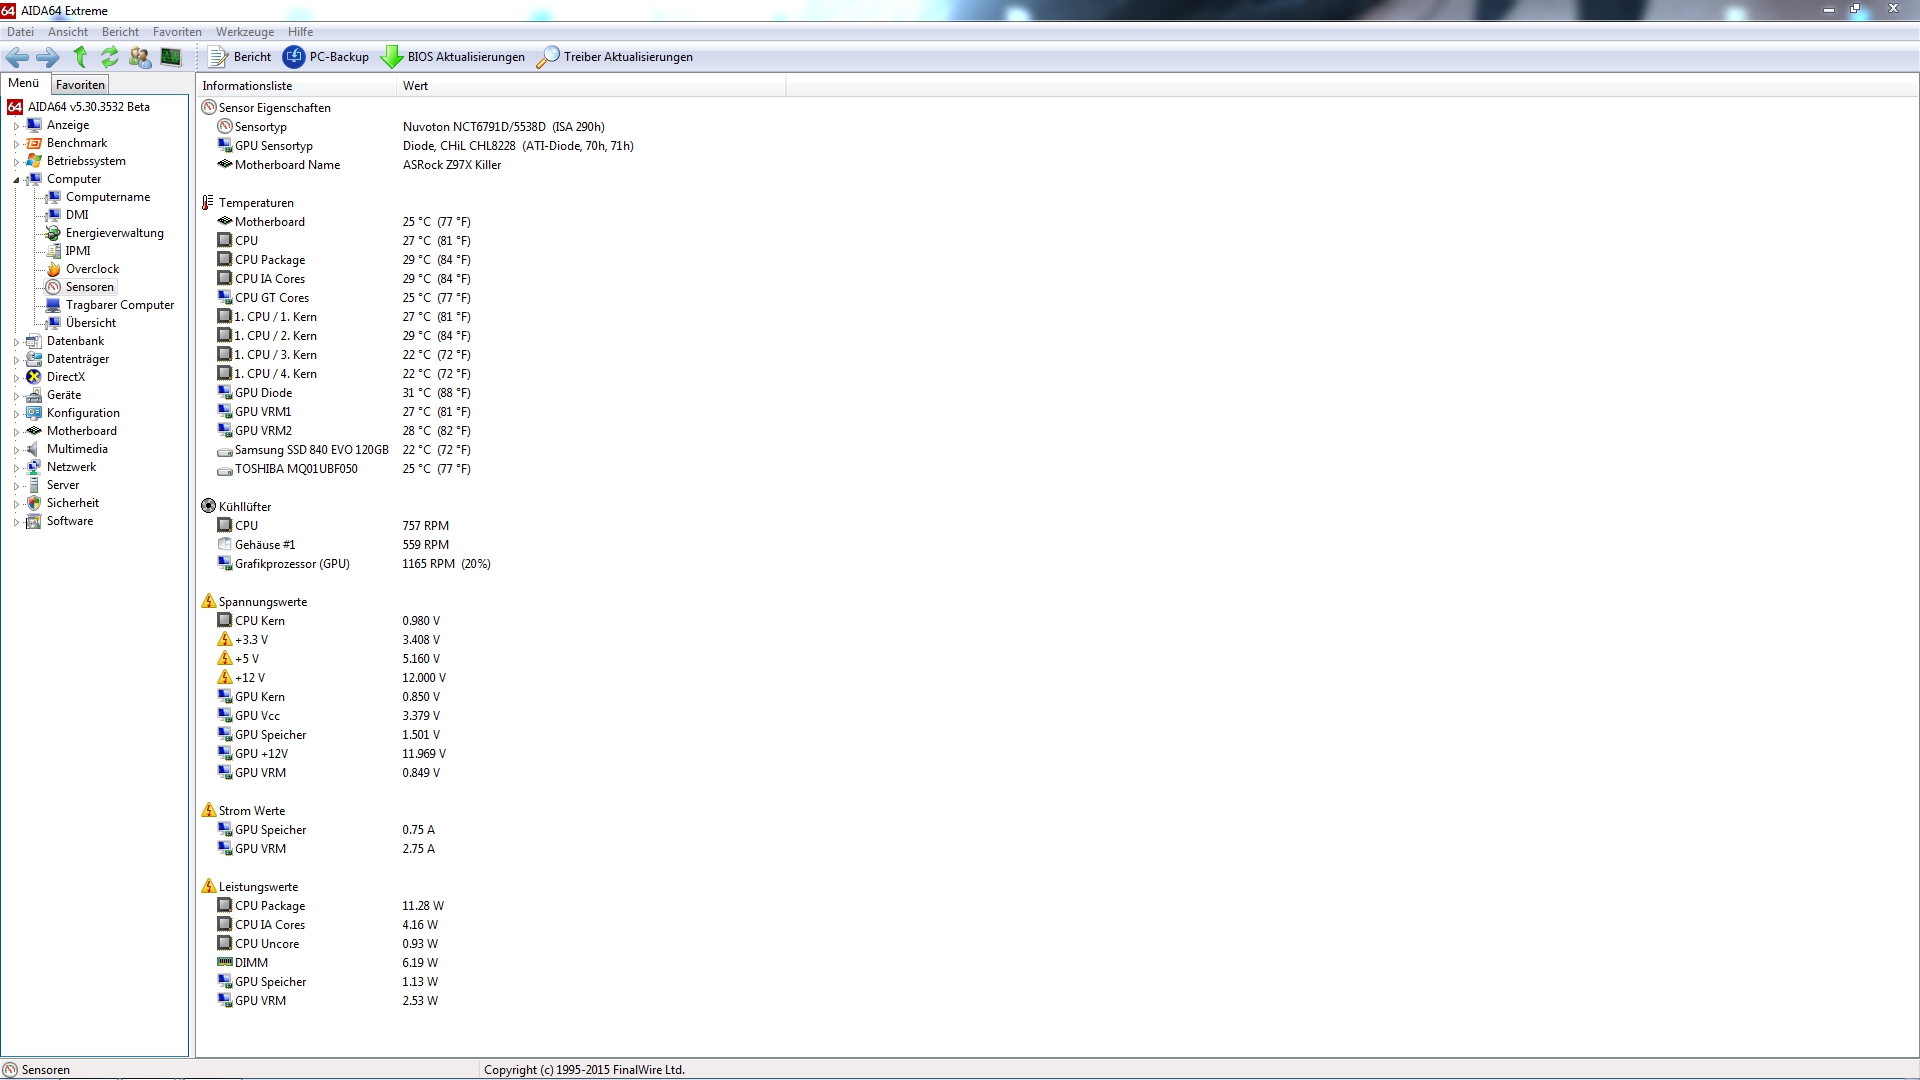The height and width of the screenshot is (1080, 1920).
Task: Open the Ansicht menu
Action: (x=67, y=32)
